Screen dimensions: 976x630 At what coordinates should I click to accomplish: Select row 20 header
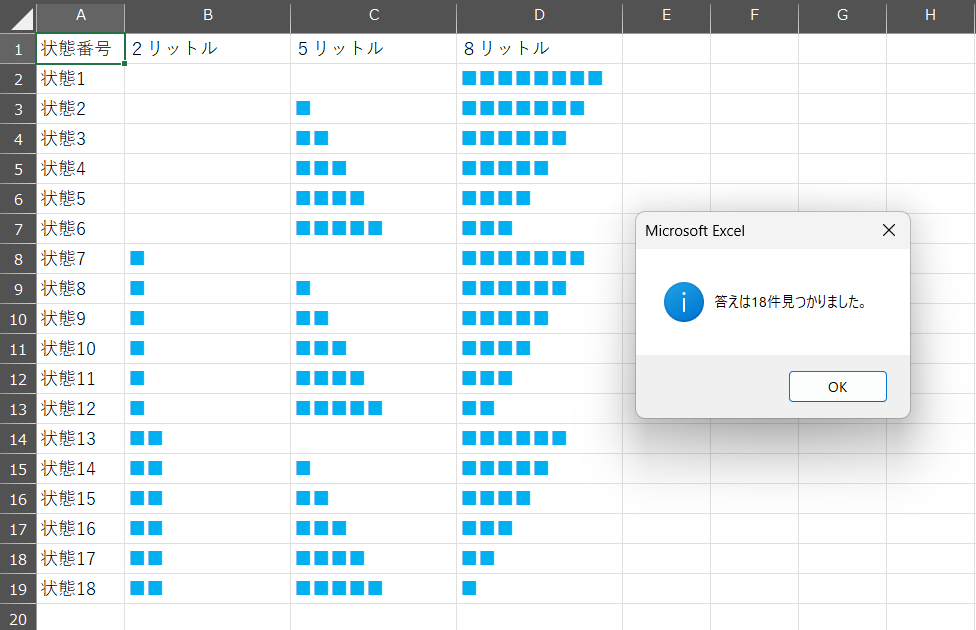click(x=18, y=619)
